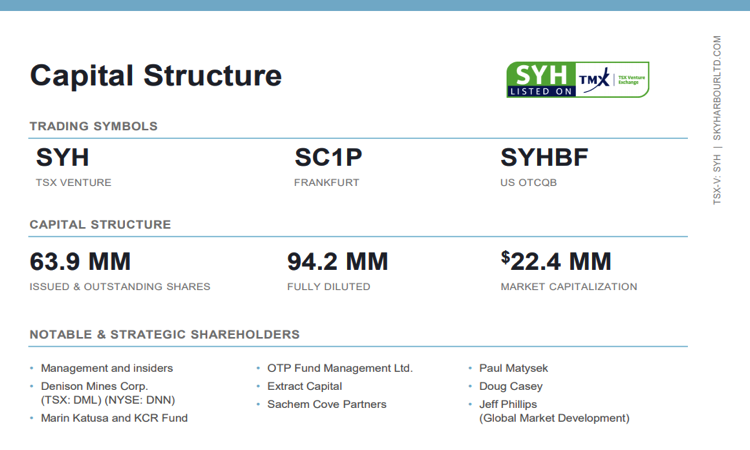Click ISSUED & OUTSTANDING SHARES label
Viewport: 750px width, 450px height.
[120, 286]
